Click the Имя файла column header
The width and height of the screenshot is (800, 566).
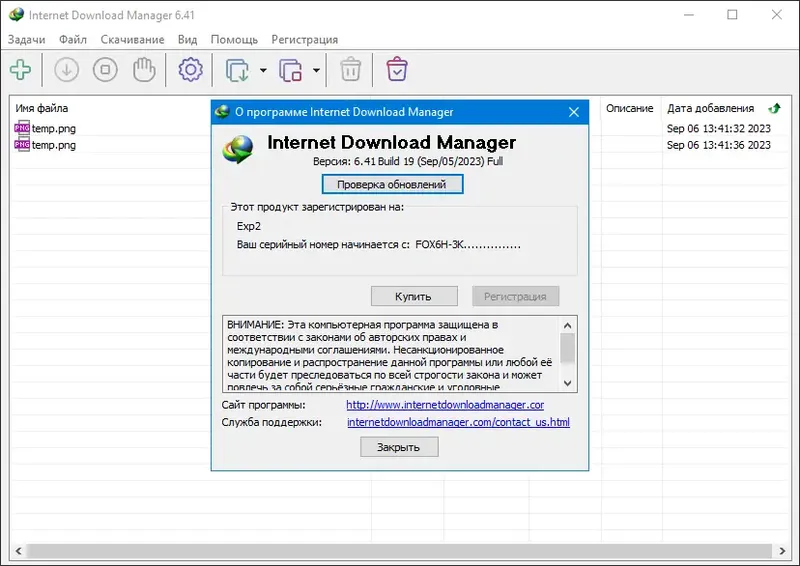[x=41, y=108]
